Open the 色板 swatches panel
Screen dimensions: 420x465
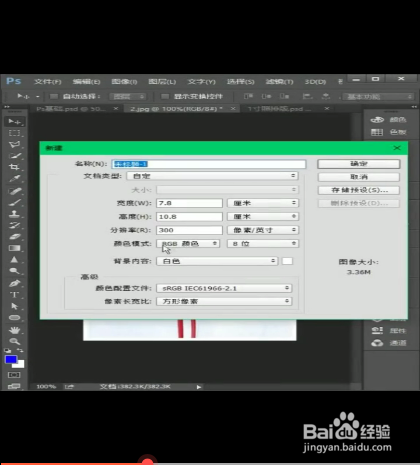tap(388, 132)
